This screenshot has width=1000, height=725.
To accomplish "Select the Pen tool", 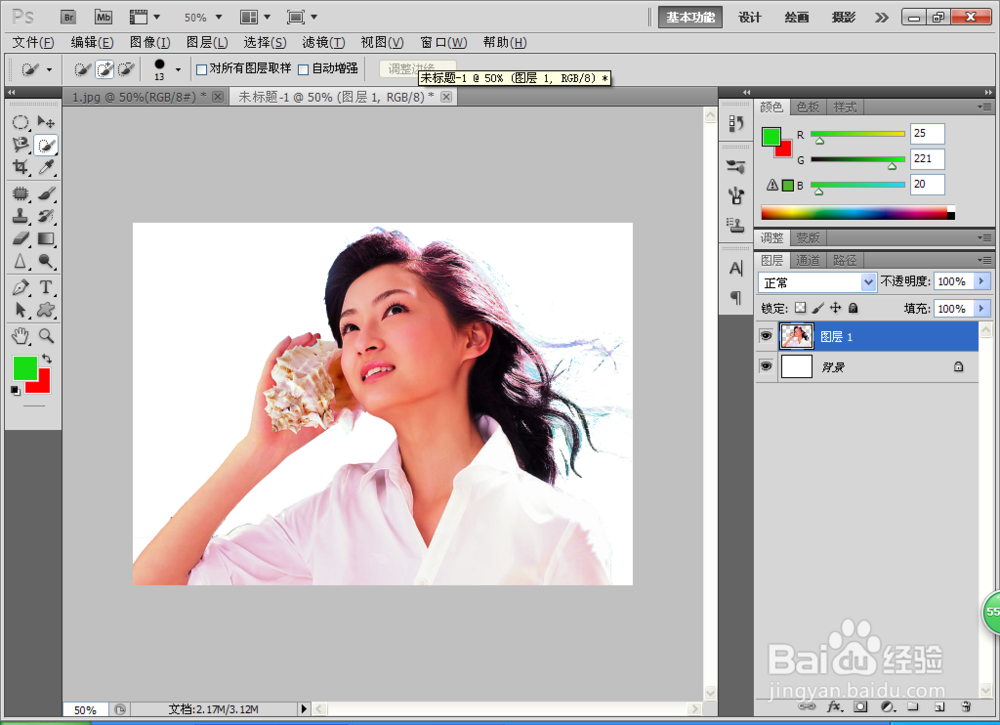I will point(20,287).
